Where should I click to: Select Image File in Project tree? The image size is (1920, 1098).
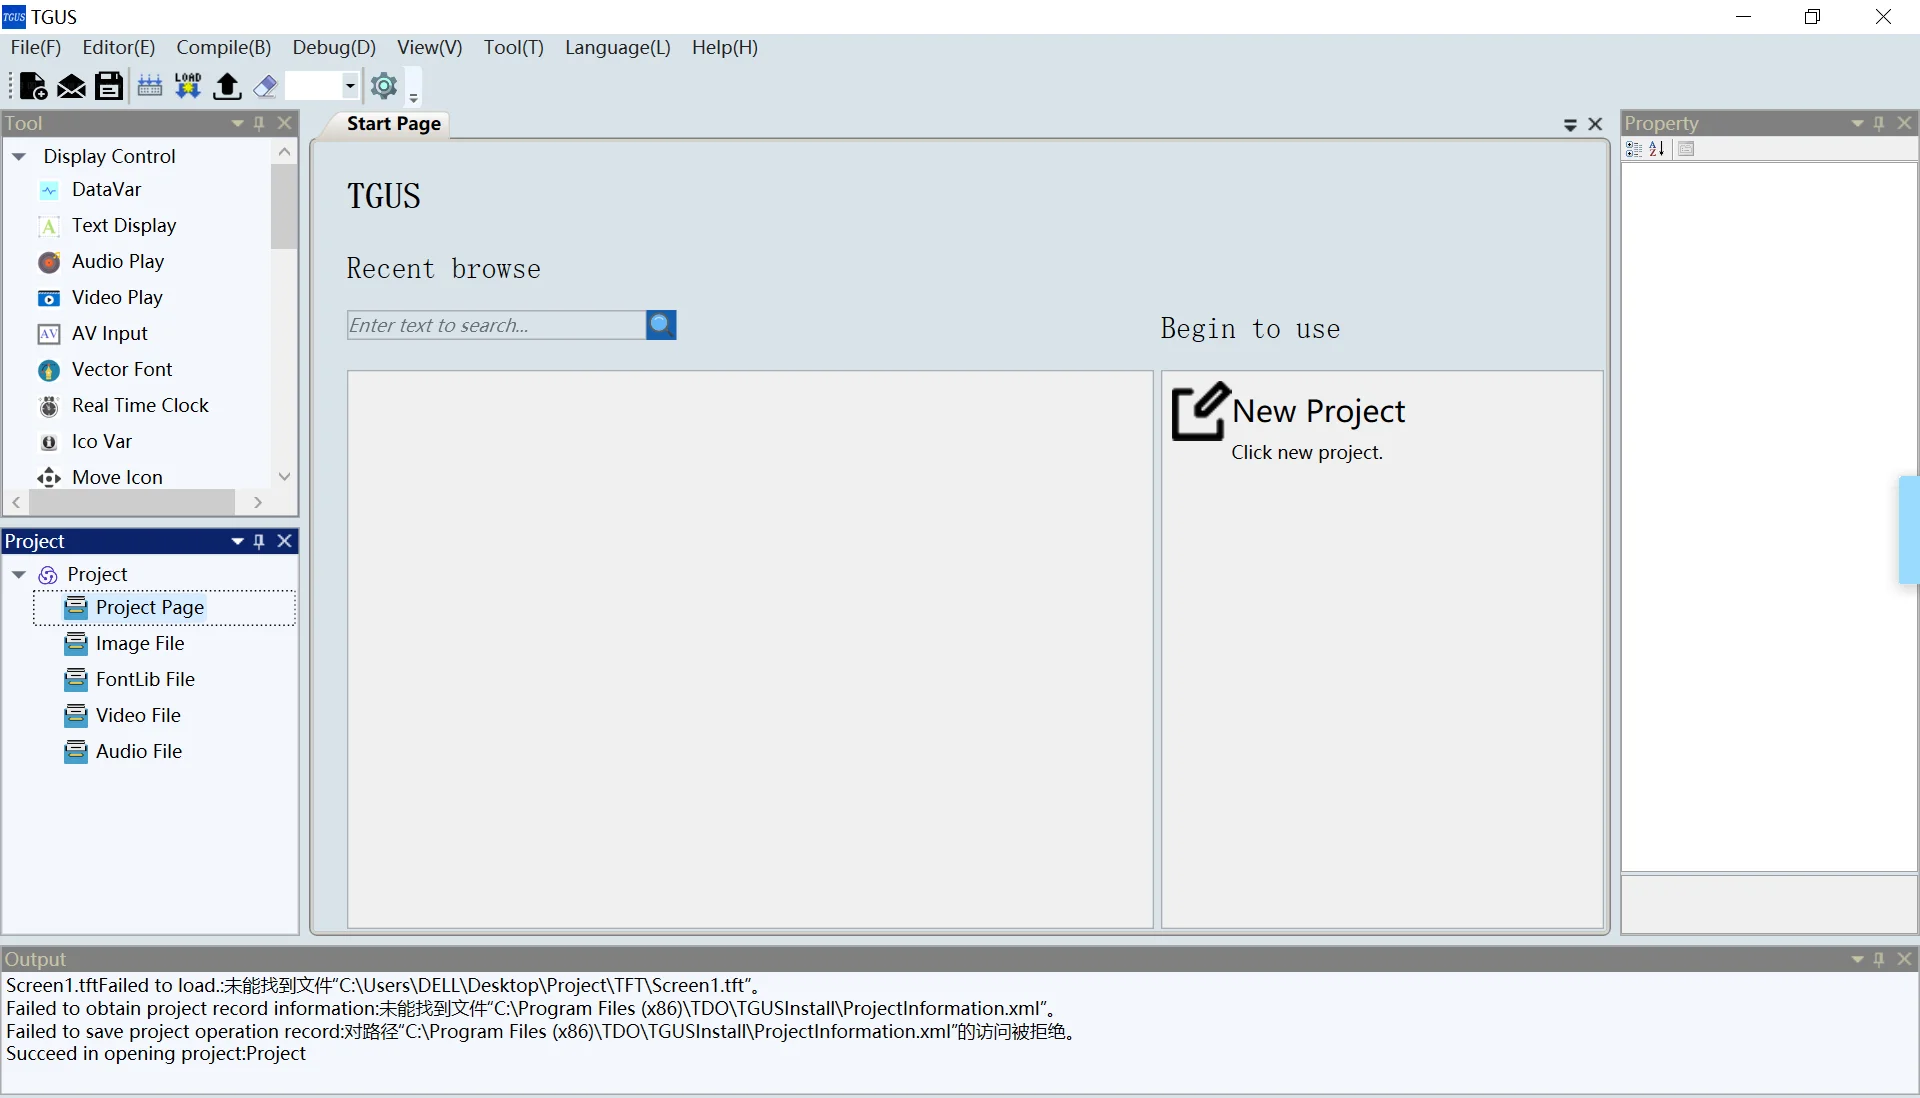(x=140, y=643)
